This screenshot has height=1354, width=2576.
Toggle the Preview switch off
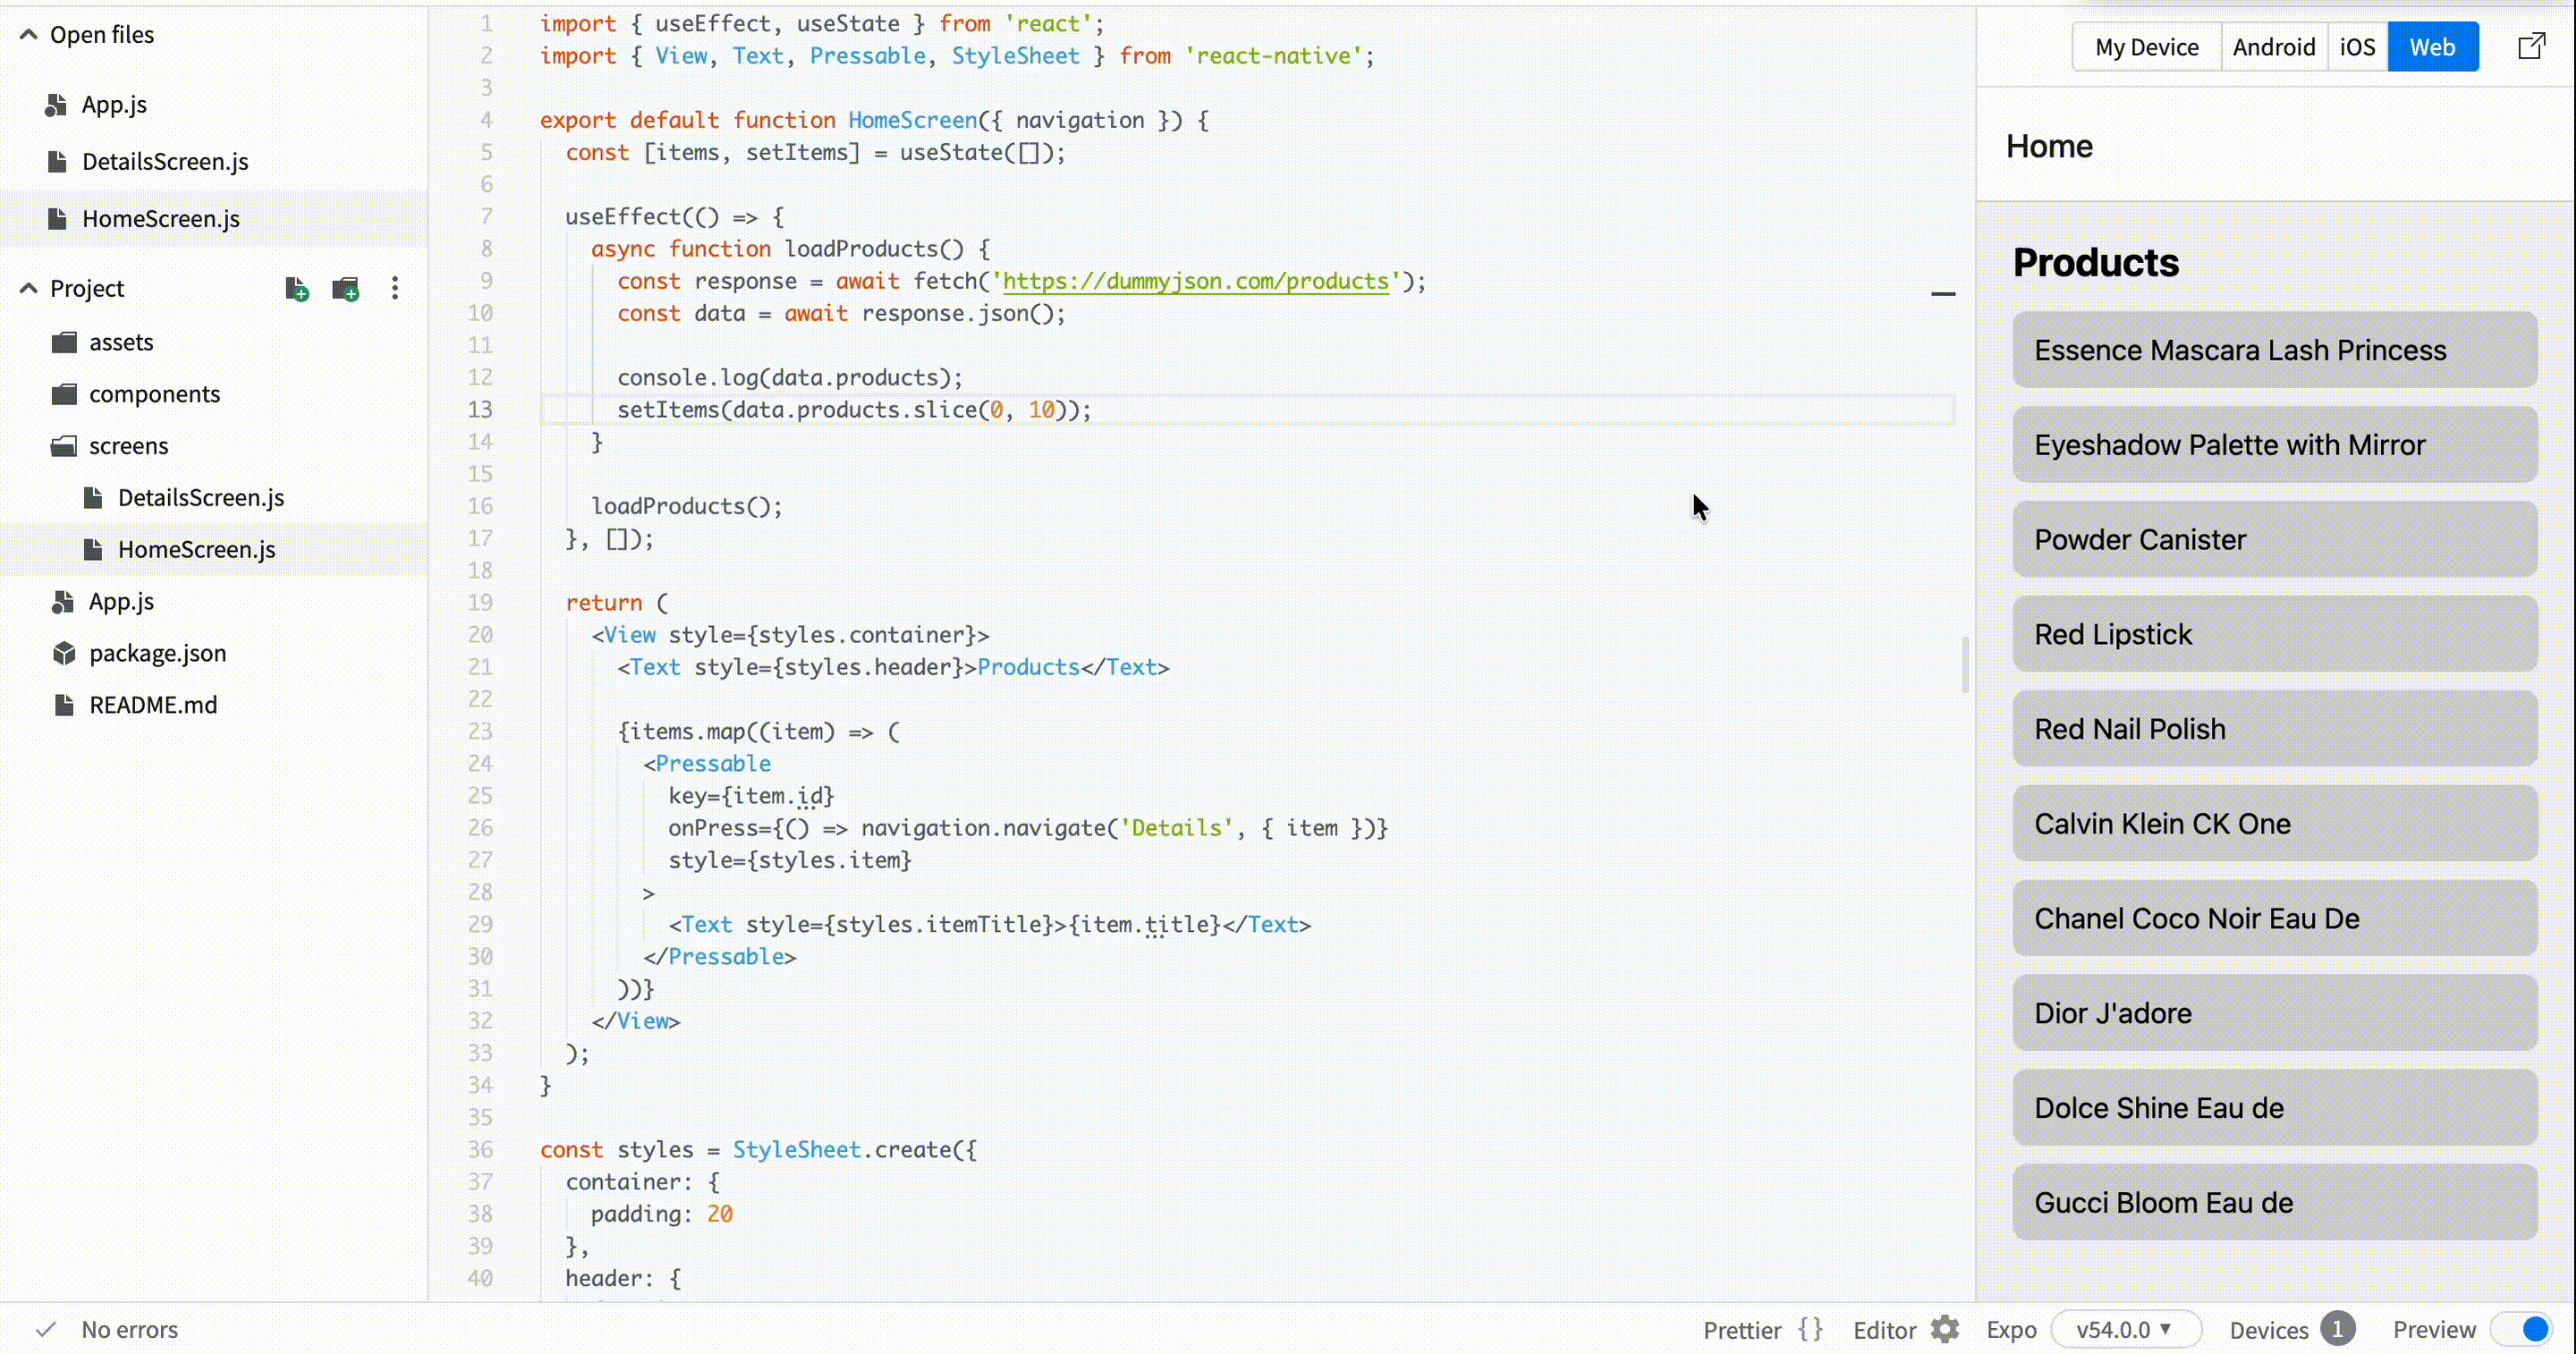[2523, 1329]
